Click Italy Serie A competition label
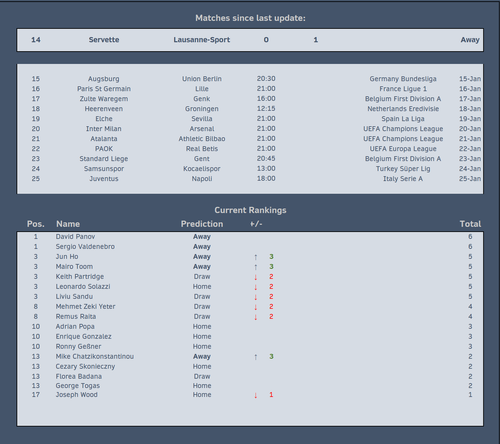This screenshot has height=444, width=500. [403, 179]
